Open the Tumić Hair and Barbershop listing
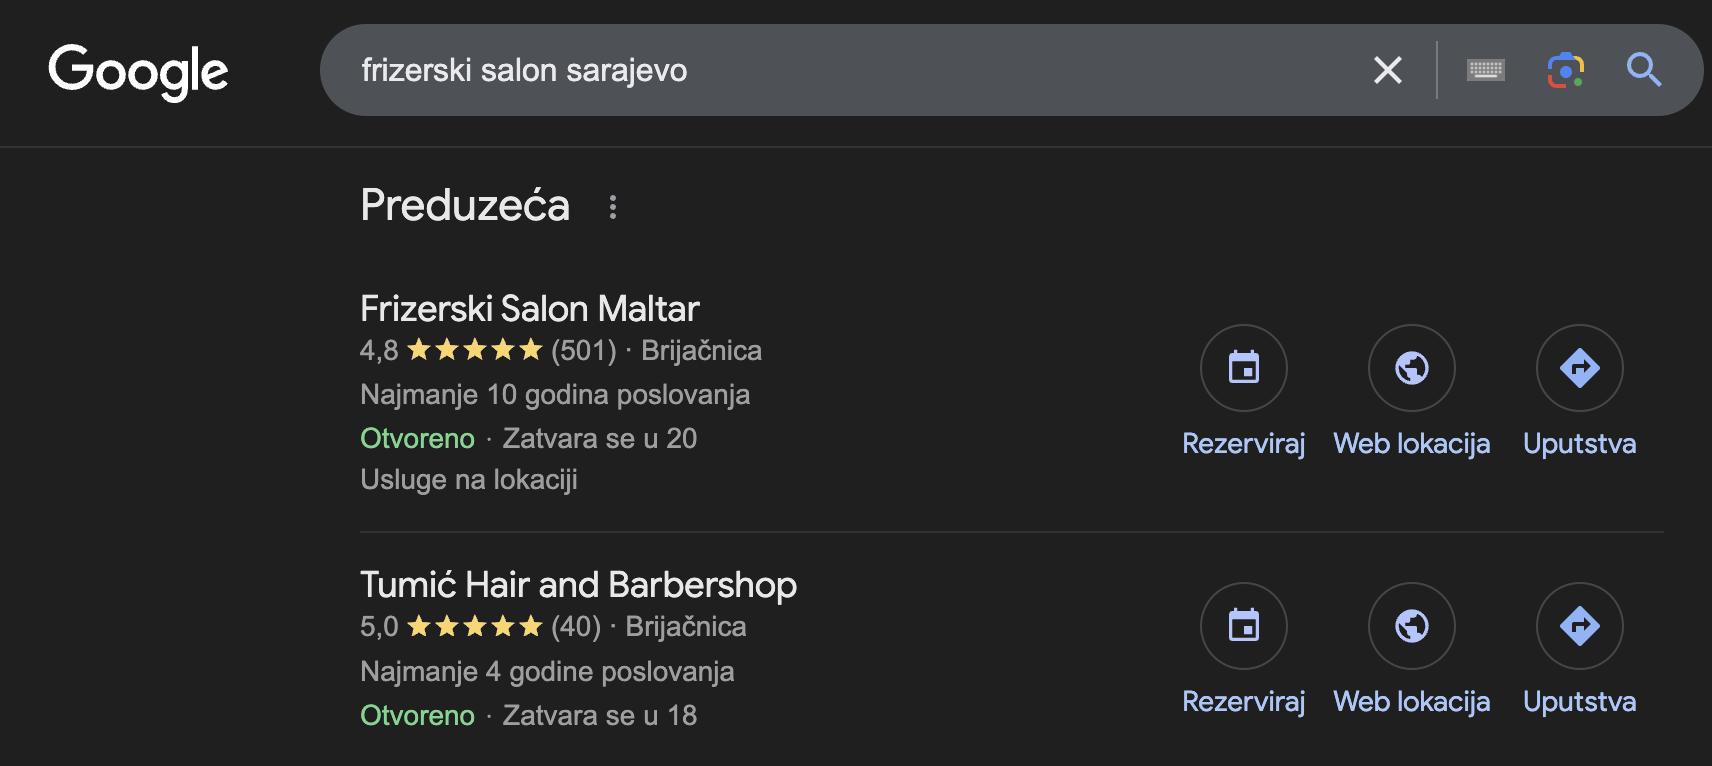This screenshot has height=766, width=1712. [x=578, y=585]
